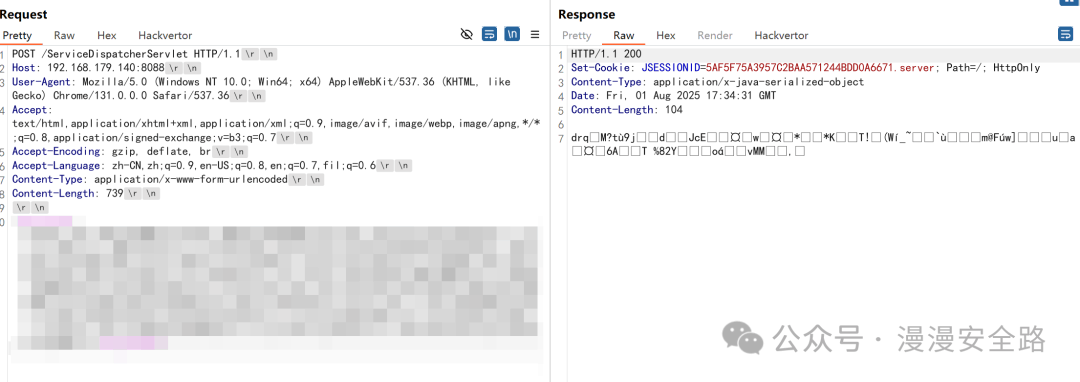1080x382 pixels.
Task: Click the response Date header line
Action: point(674,96)
